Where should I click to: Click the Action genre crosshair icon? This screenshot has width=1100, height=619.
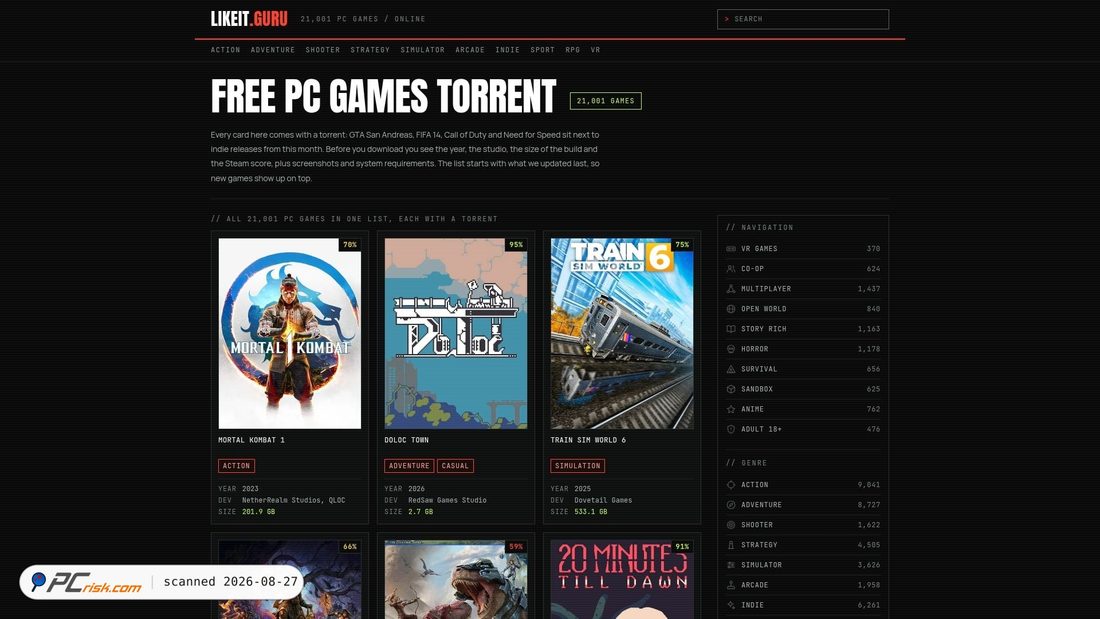pyautogui.click(x=730, y=484)
